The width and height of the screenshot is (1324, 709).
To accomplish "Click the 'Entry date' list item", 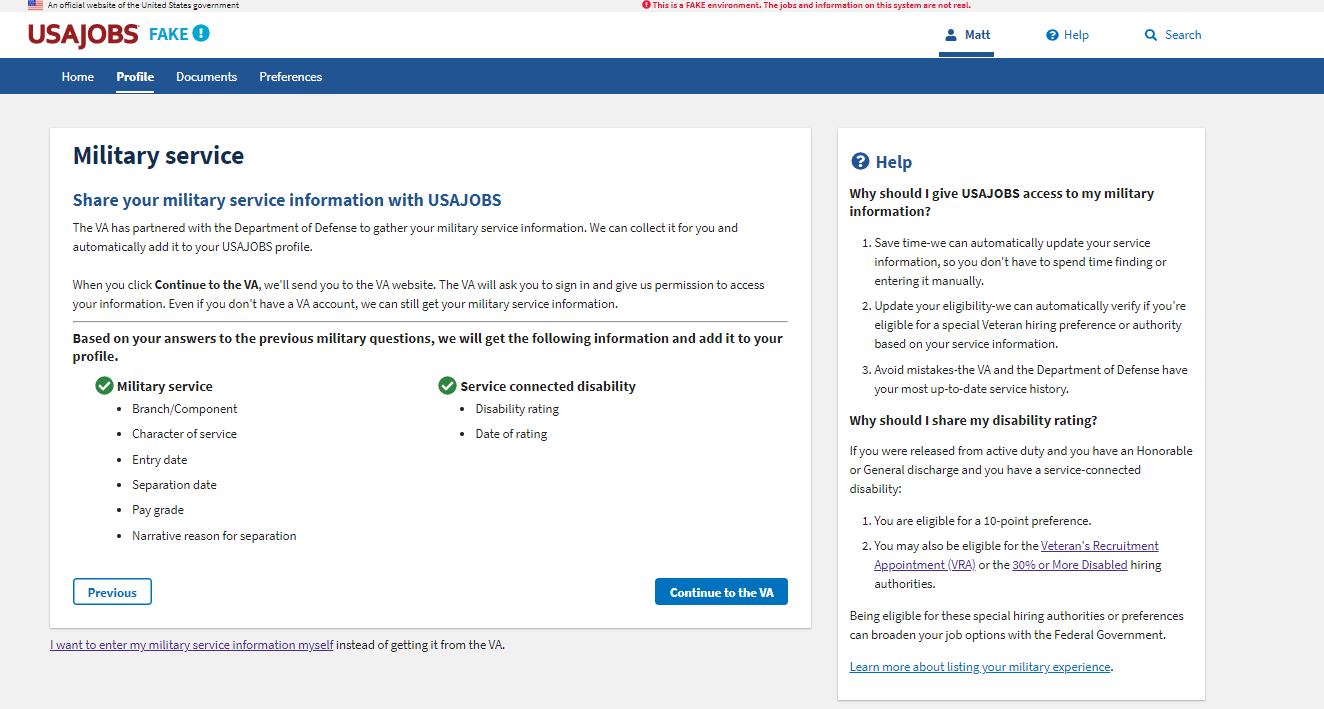I will coord(159,460).
